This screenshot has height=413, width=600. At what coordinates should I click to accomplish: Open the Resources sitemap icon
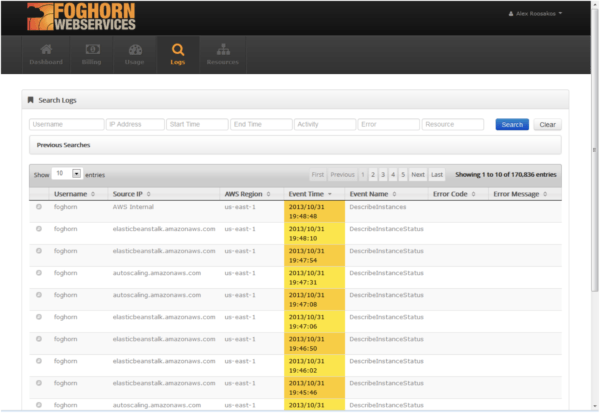(223, 49)
